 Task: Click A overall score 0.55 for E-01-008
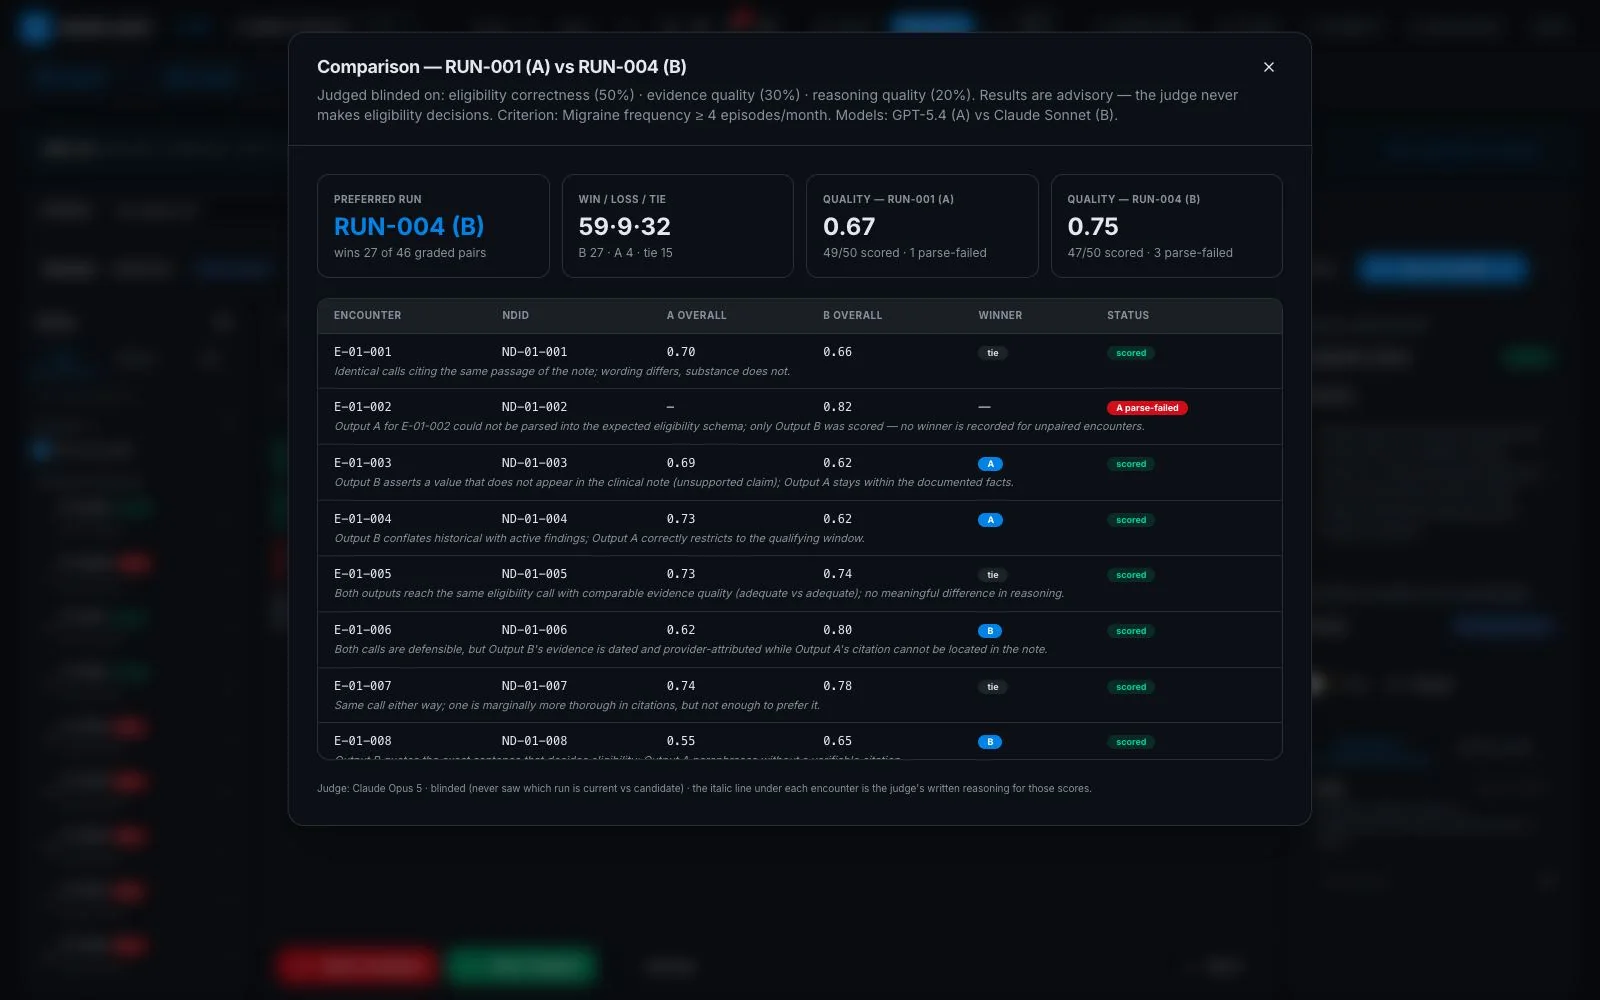(681, 741)
